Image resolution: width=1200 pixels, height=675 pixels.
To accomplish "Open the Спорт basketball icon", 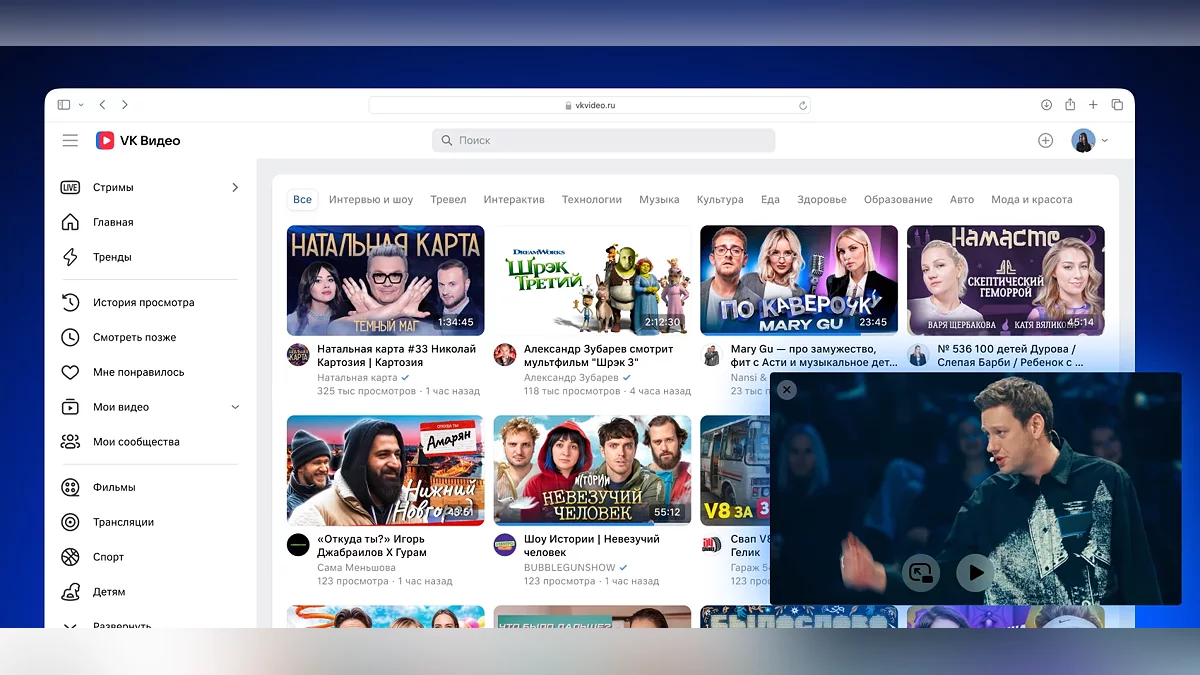I will click(x=70, y=557).
